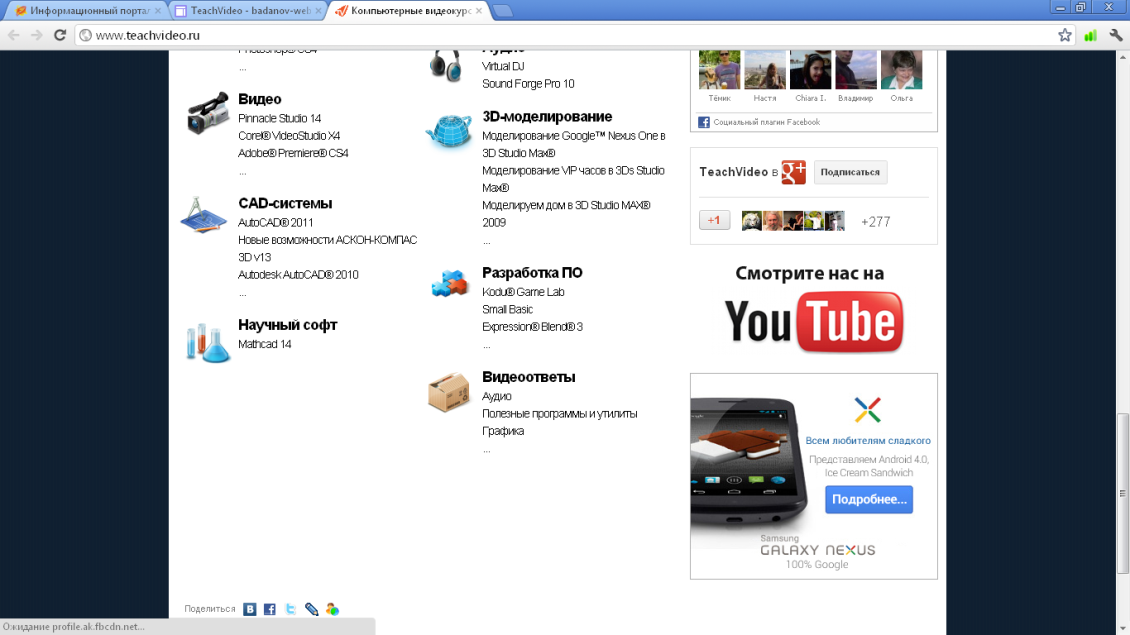Open Virtual DJ course link
The image size is (1130, 635).
pos(503,66)
